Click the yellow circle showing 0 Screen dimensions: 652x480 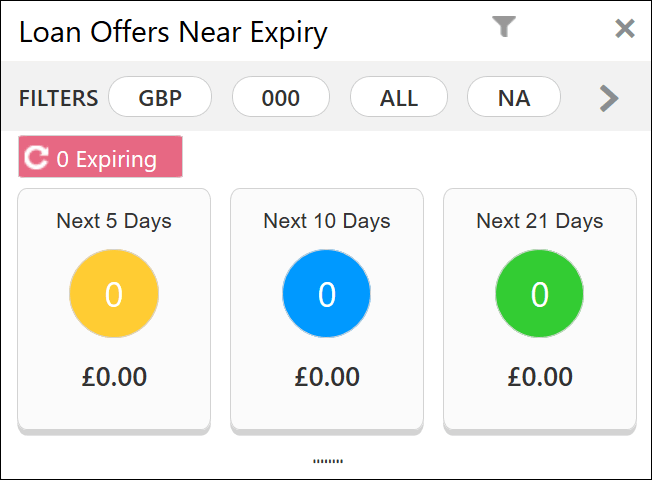point(114,294)
